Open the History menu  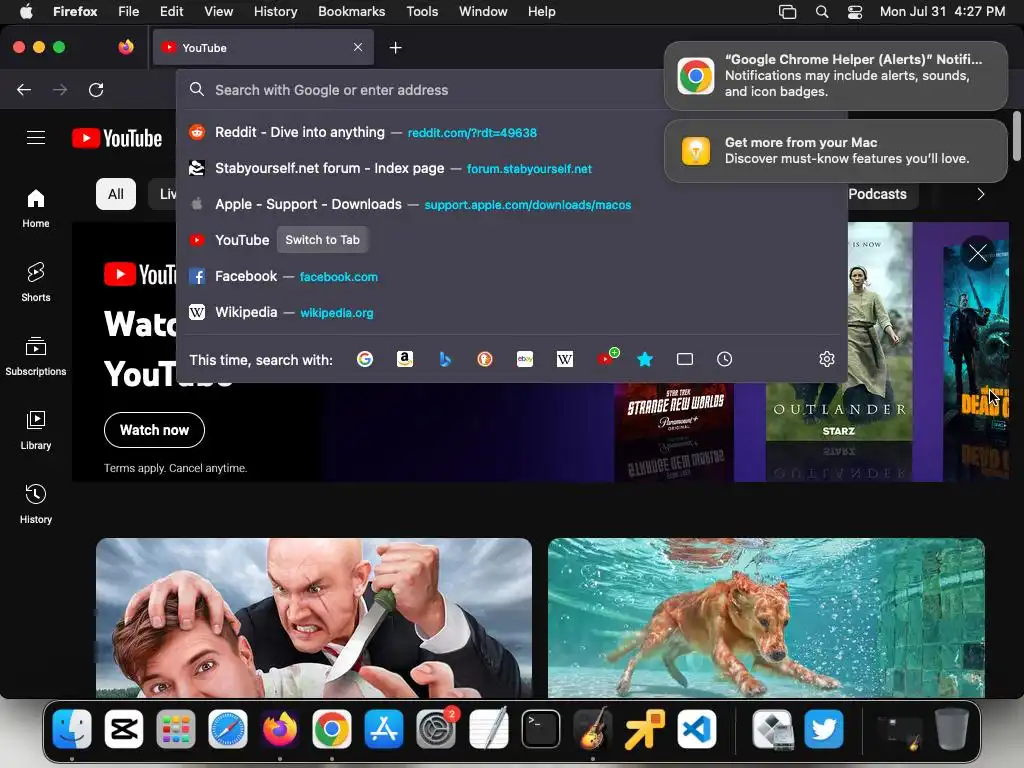275,12
